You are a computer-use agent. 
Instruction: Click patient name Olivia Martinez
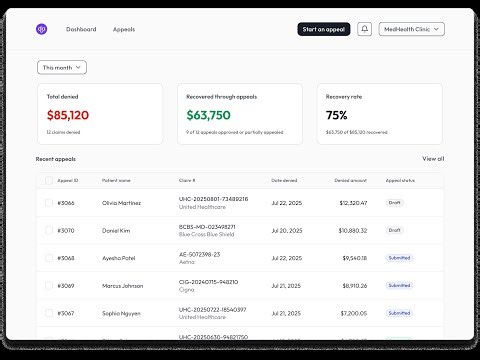tap(121, 203)
